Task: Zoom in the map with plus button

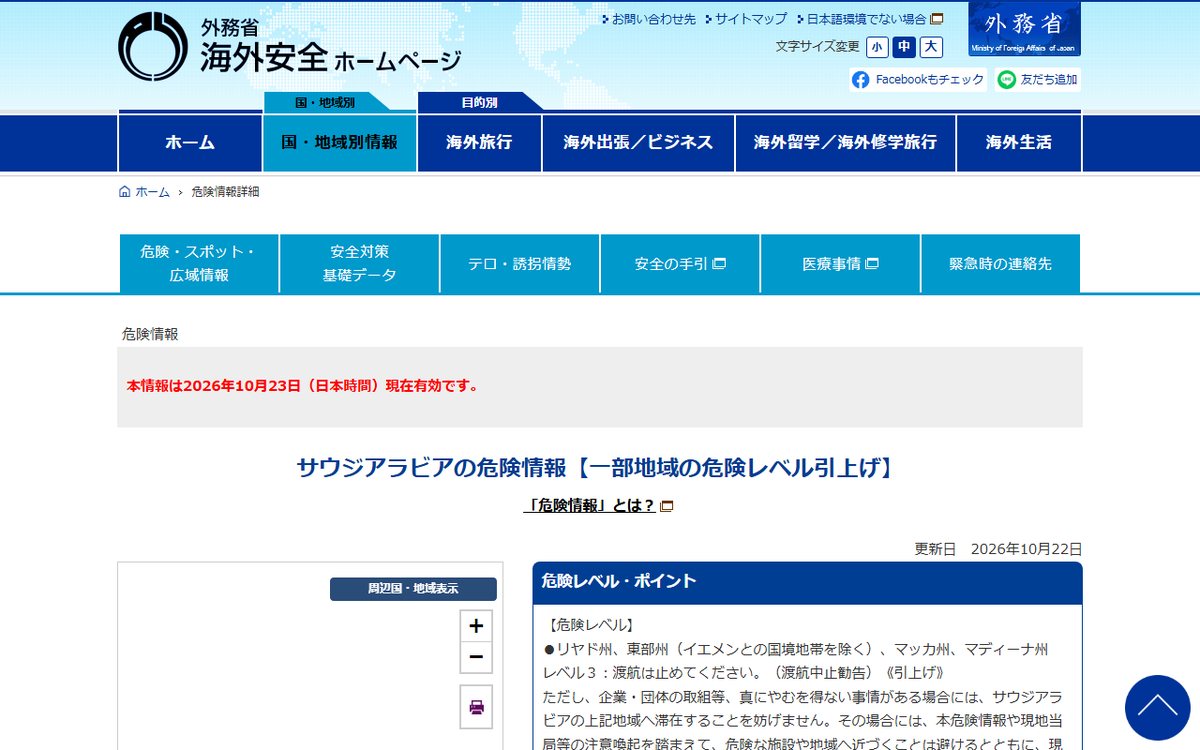Action: (476, 626)
